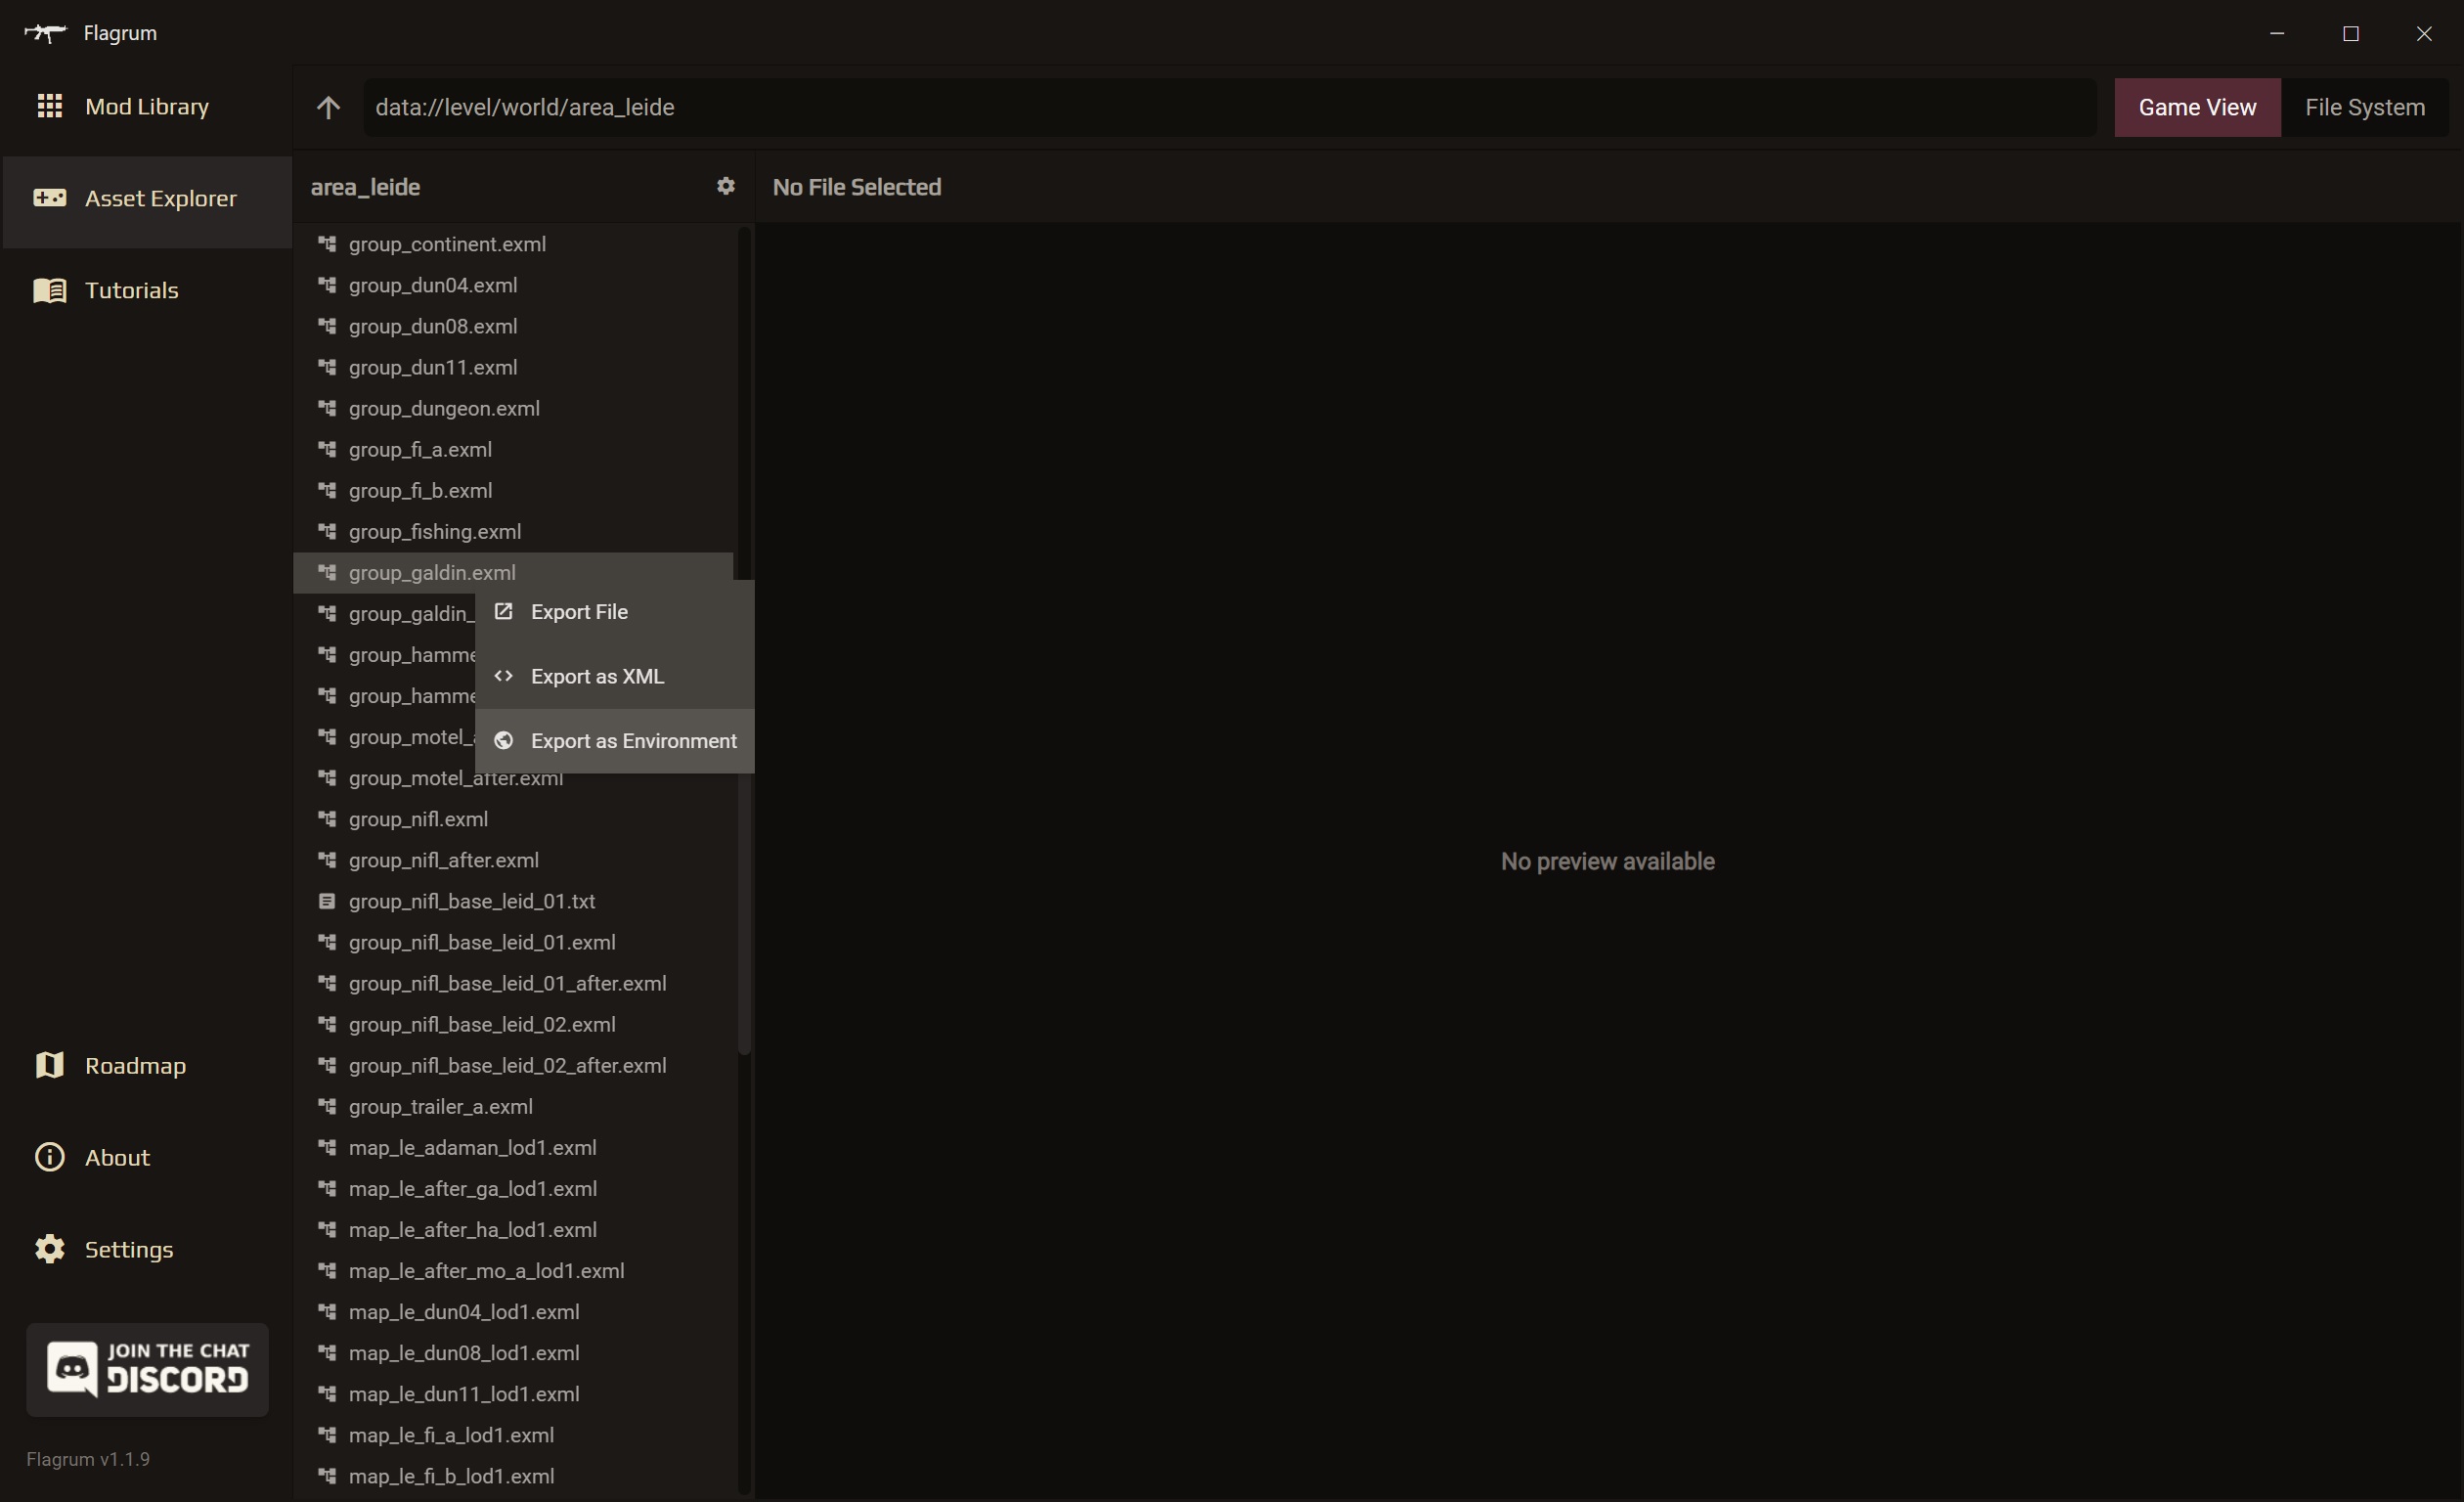
Task: Open the Mod Library grid icon
Action: [49, 106]
